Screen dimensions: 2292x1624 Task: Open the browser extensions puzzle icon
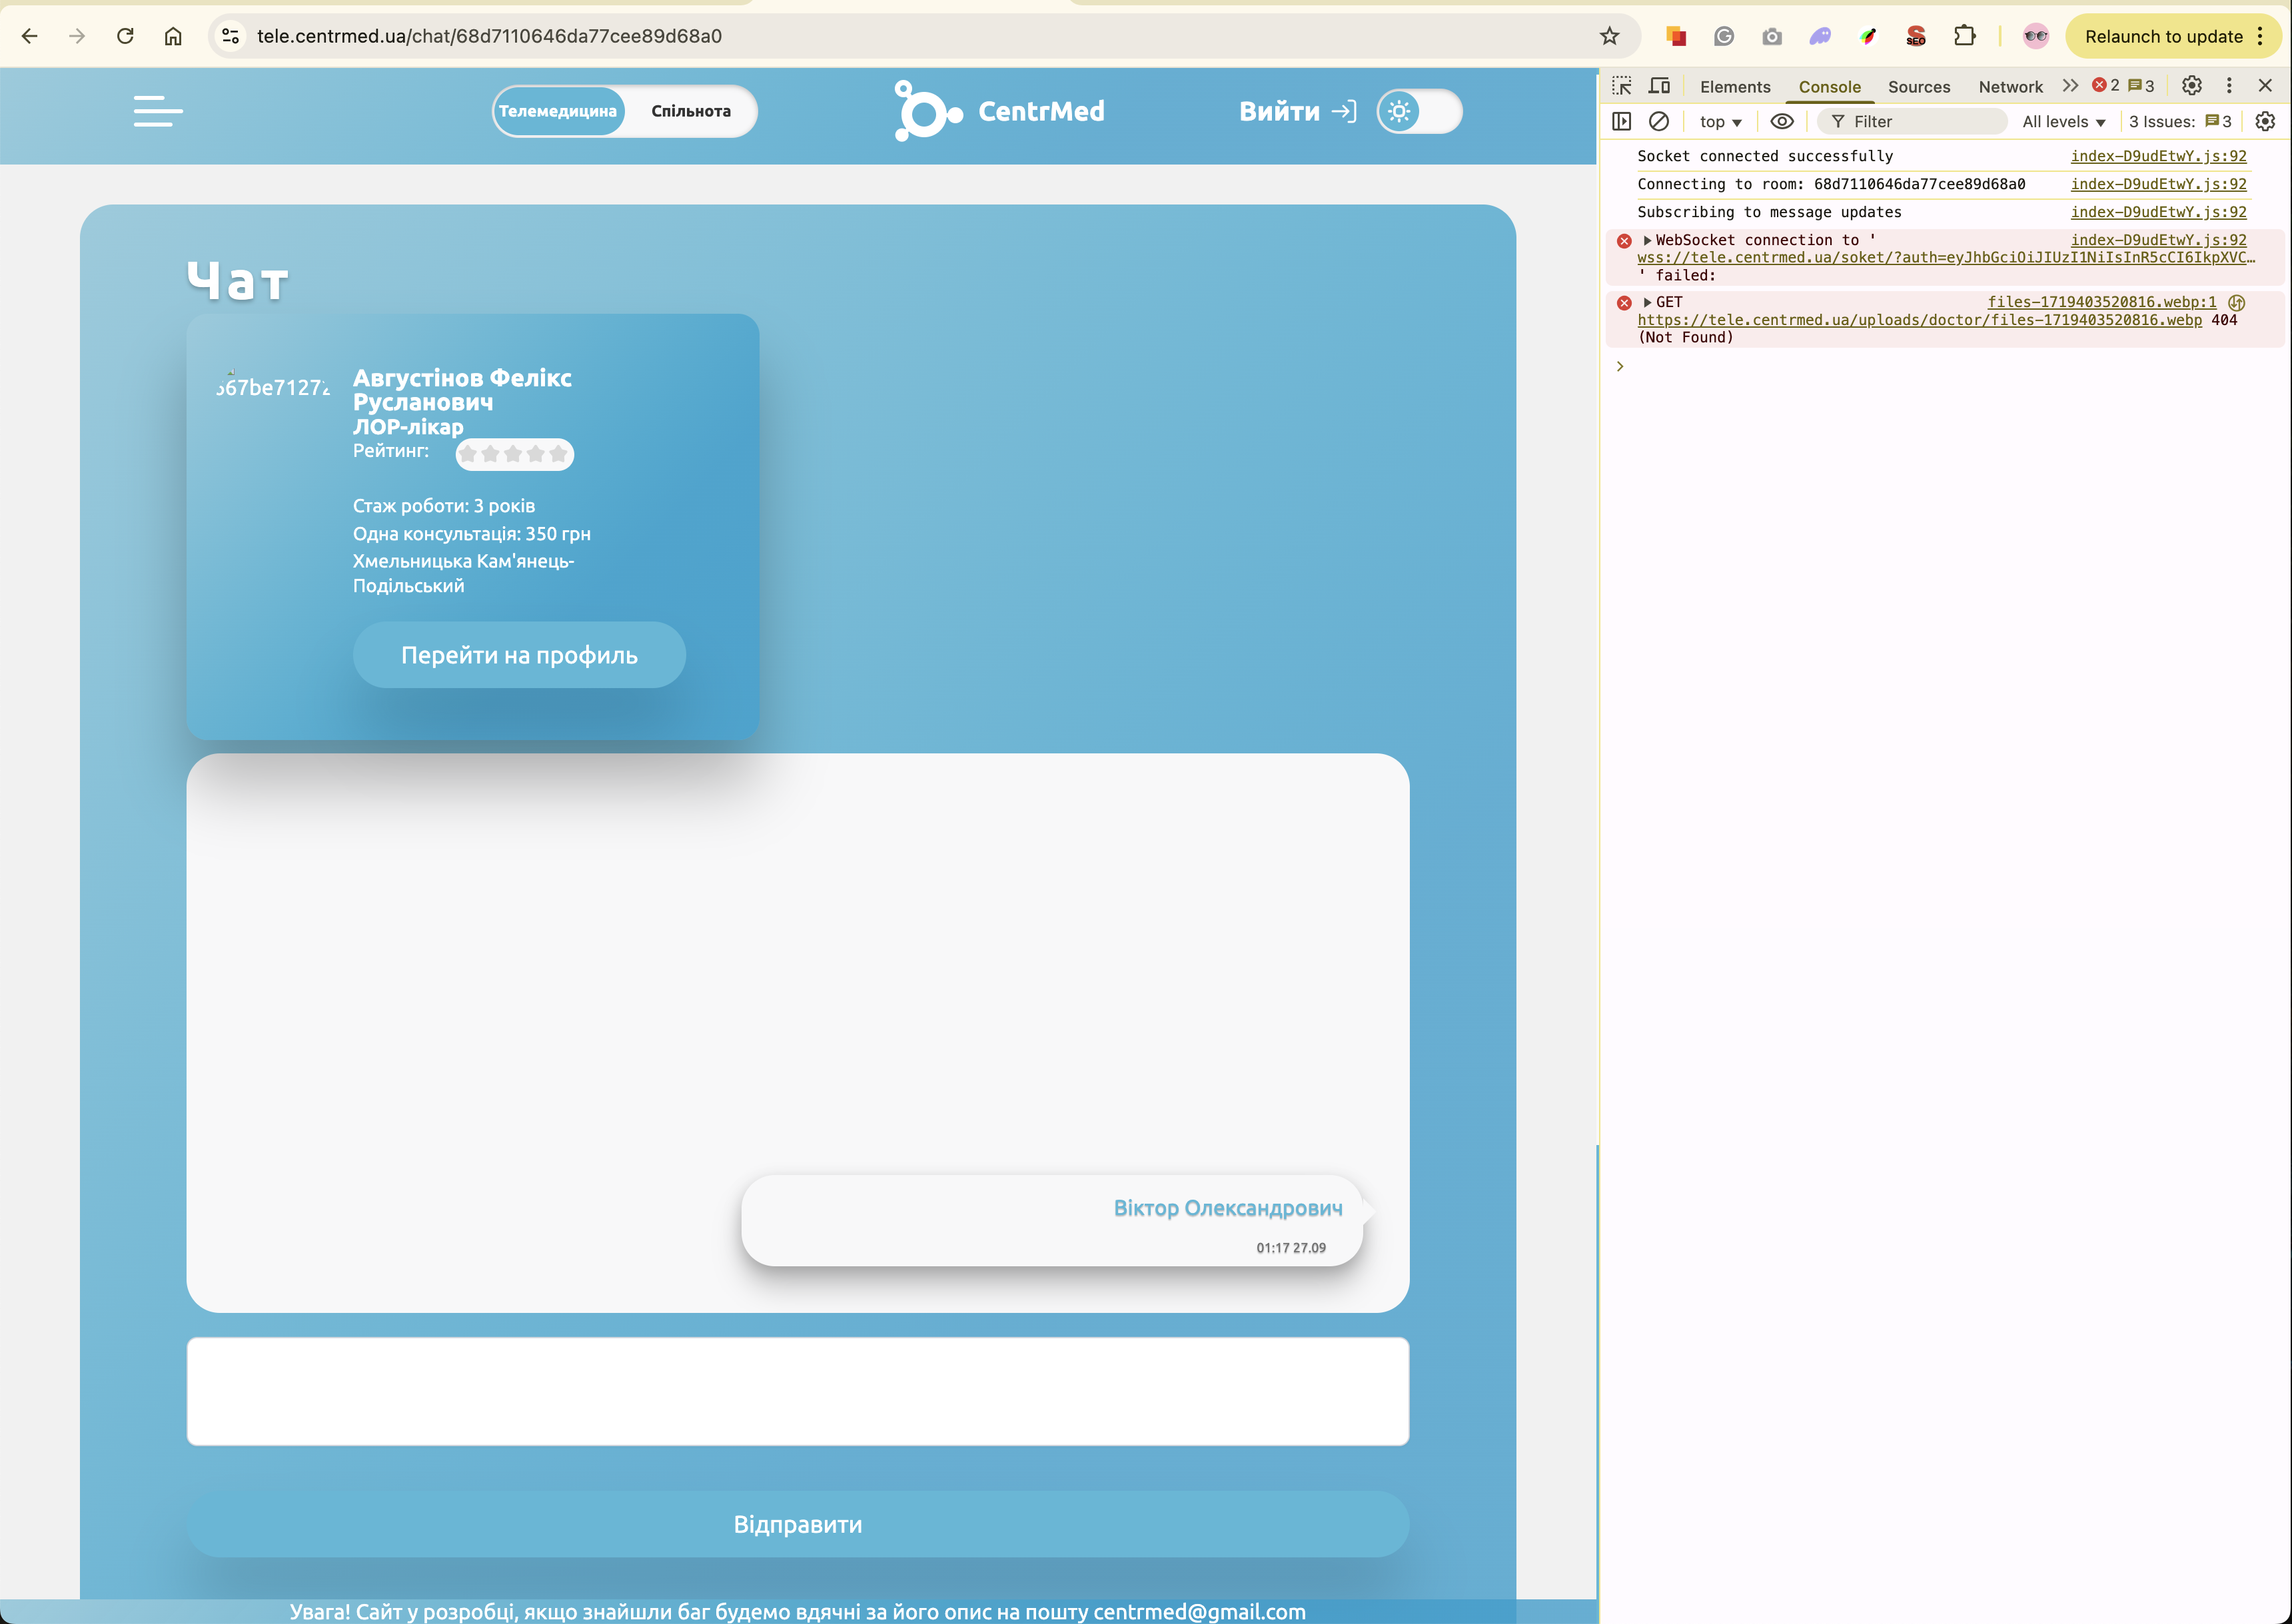pos(1964,36)
